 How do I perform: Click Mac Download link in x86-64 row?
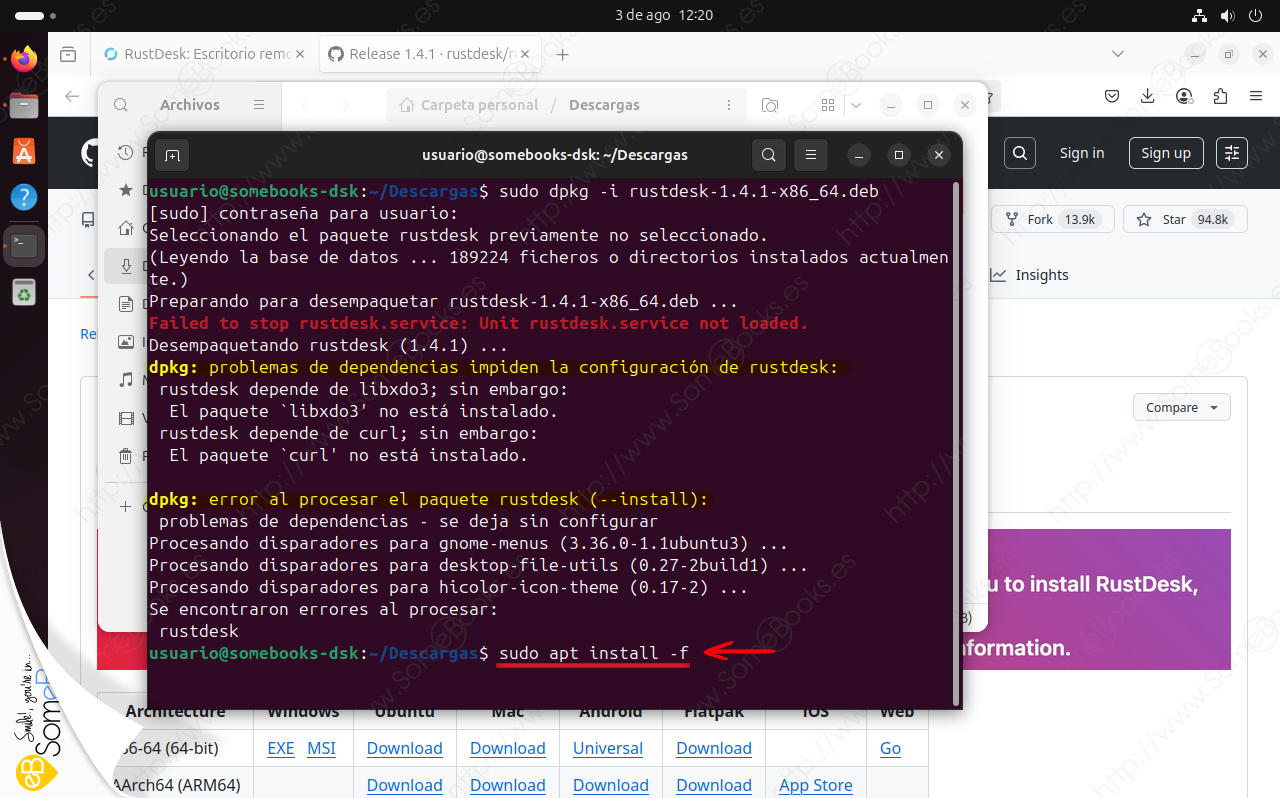[x=508, y=748]
